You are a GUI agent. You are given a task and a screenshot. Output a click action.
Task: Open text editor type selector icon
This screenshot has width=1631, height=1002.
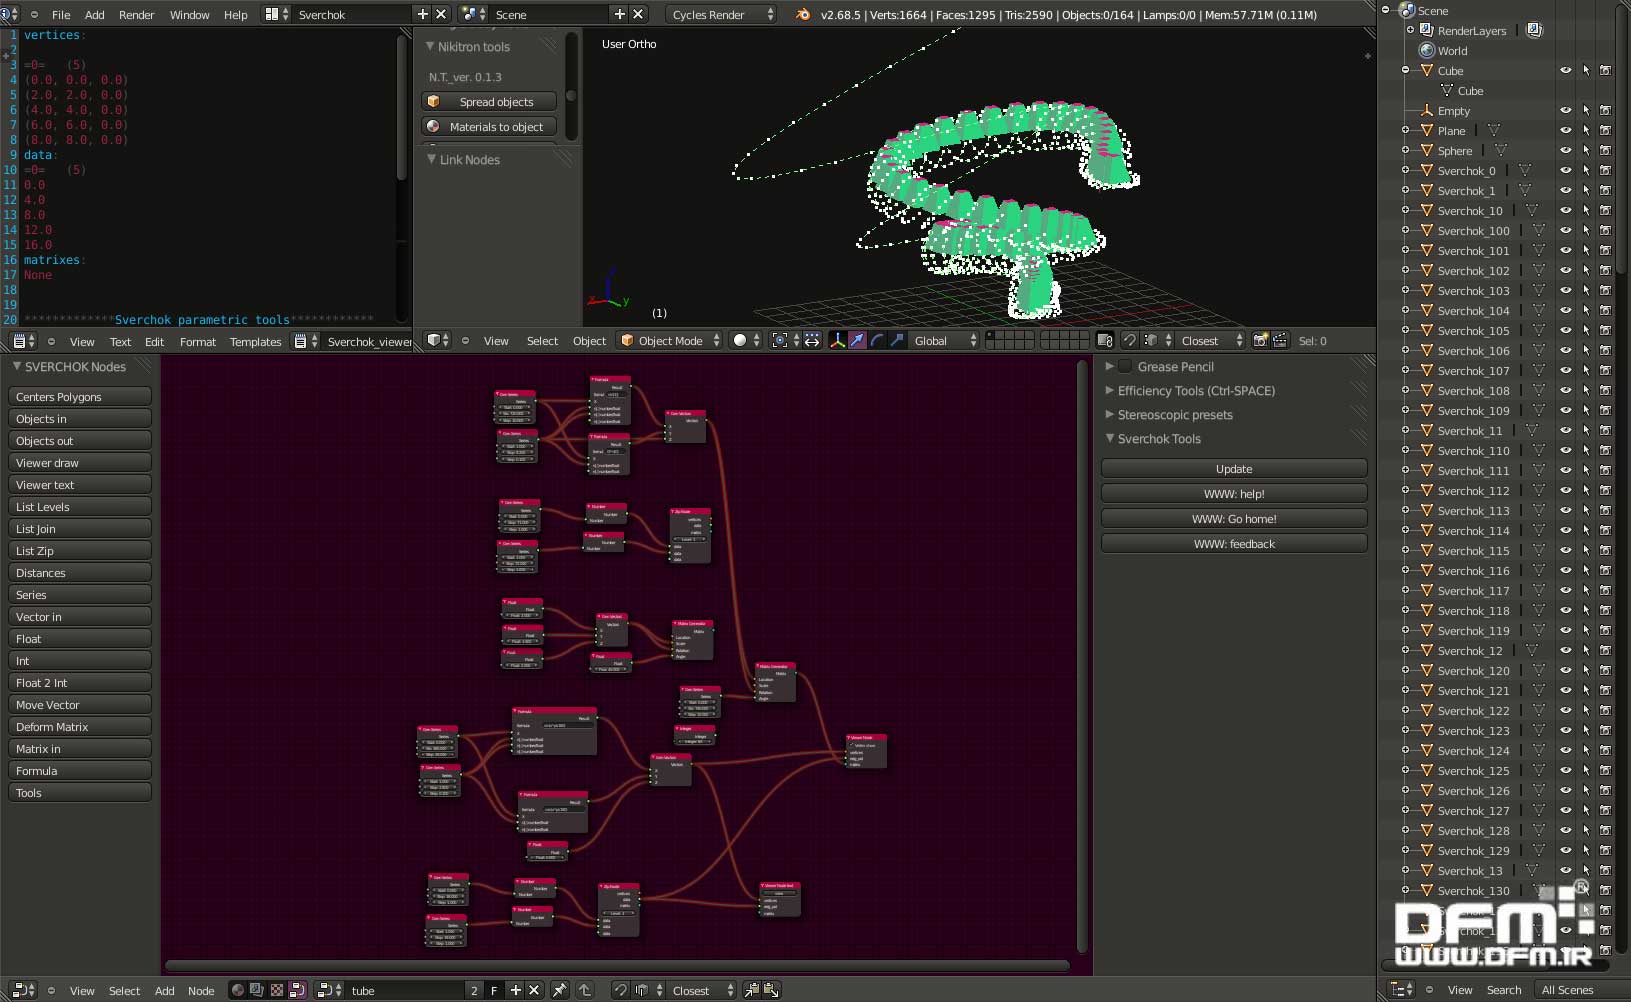coord(24,341)
